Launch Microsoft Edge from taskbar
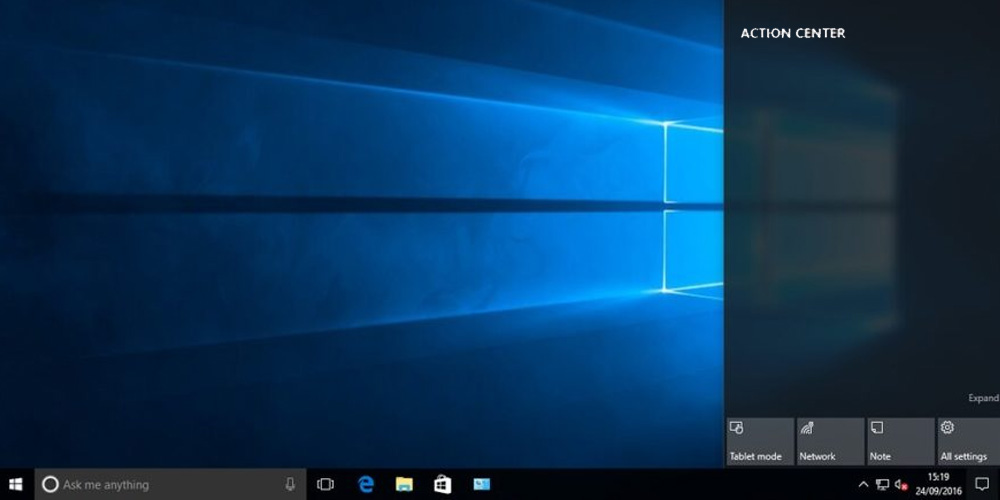Image resolution: width=1000 pixels, height=500 pixels. pyautogui.click(x=365, y=485)
